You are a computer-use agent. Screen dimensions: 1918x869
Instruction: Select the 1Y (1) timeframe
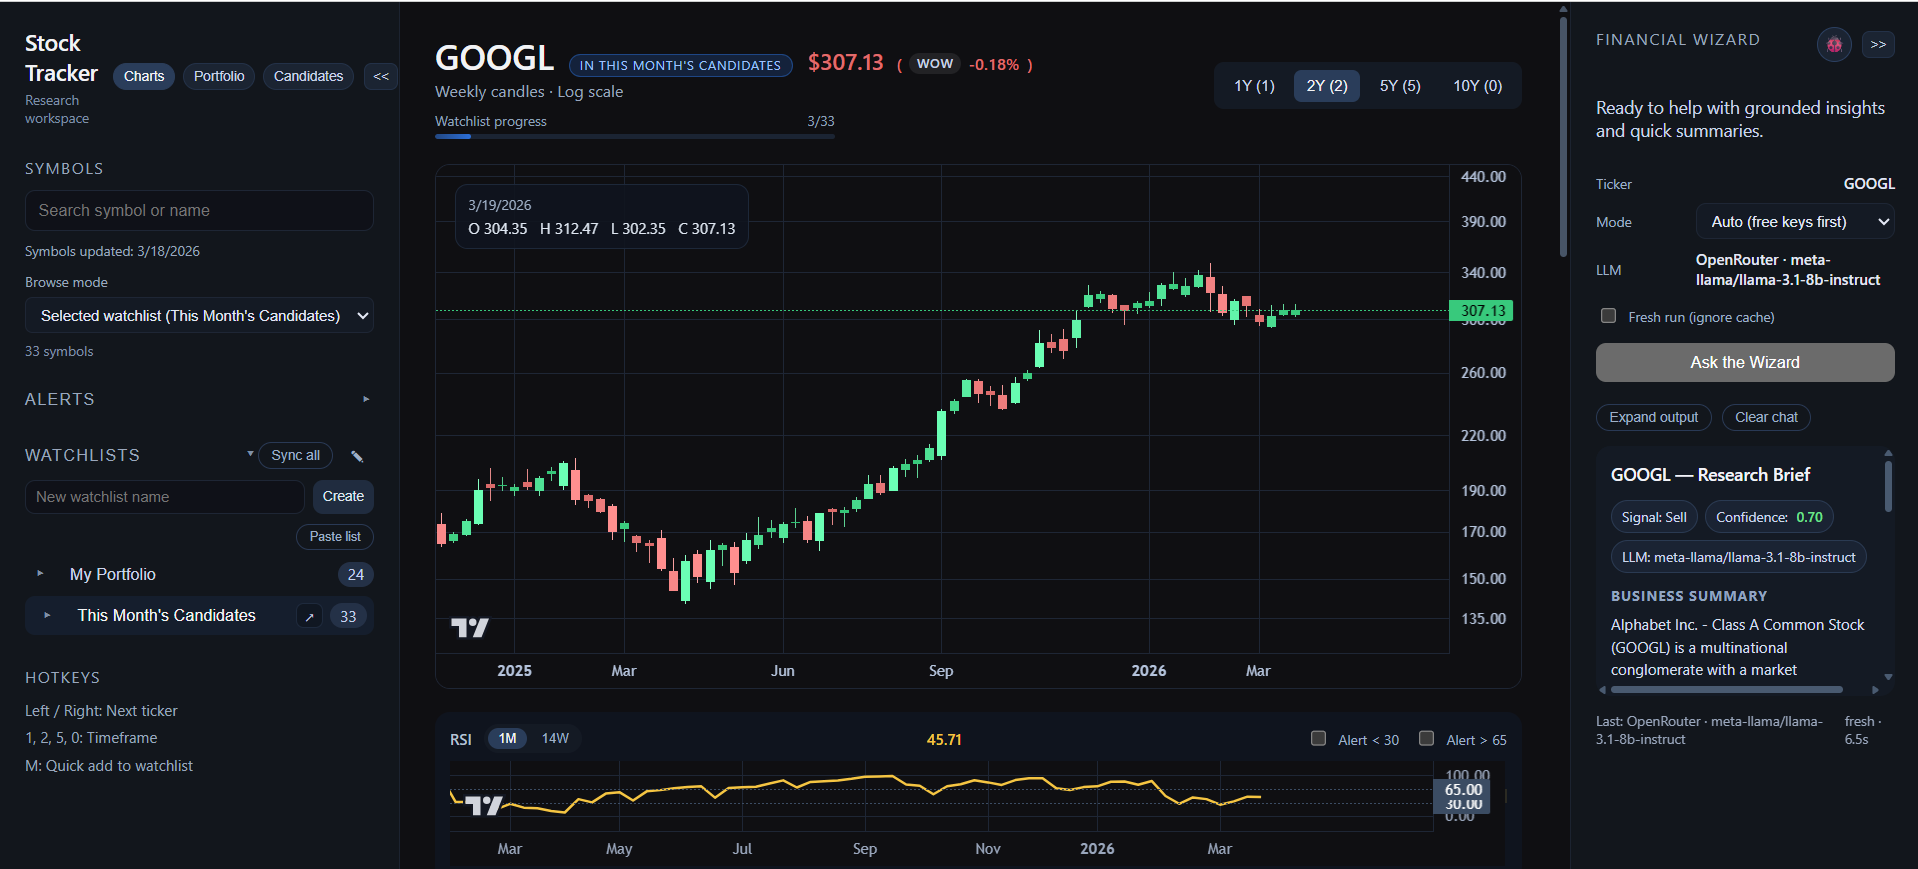point(1254,86)
